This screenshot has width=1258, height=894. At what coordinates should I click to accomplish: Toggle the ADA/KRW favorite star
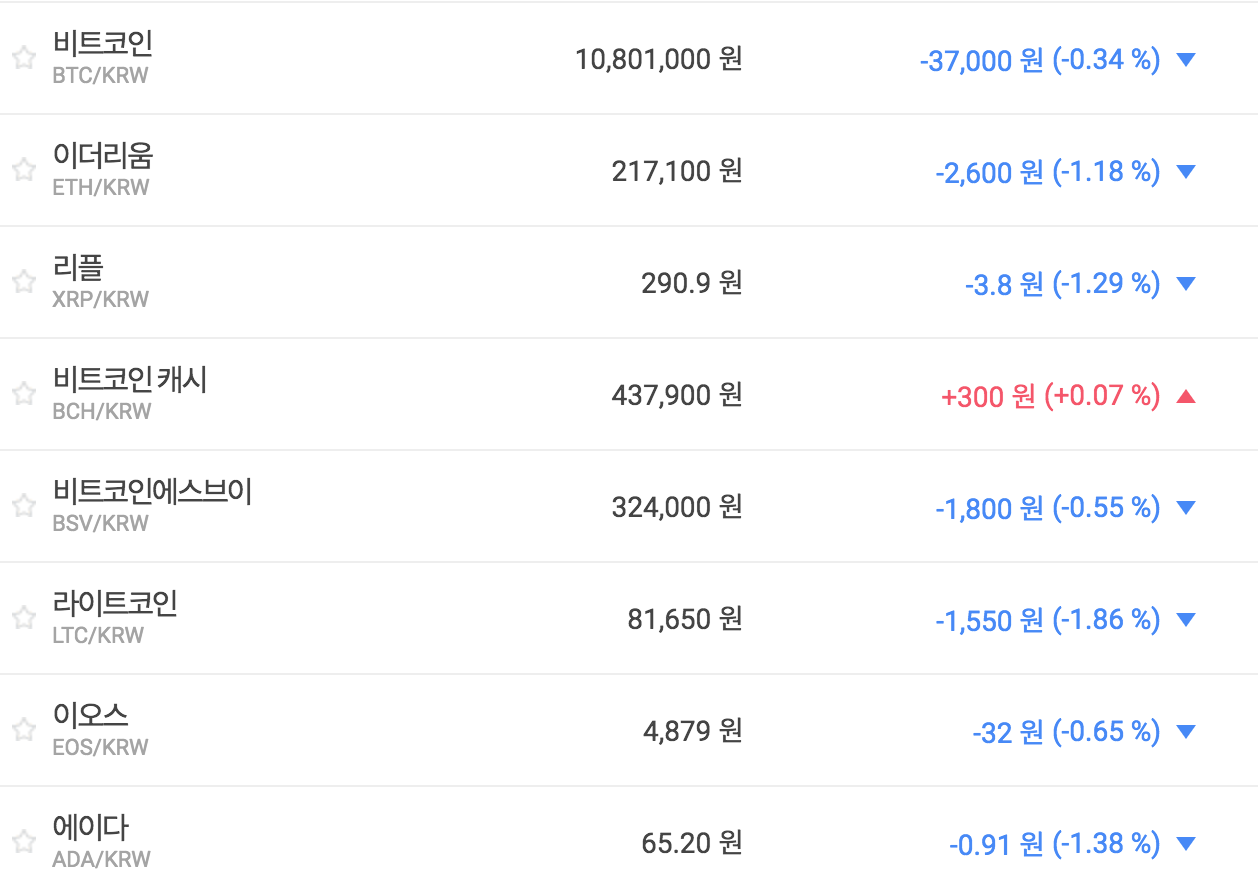pos(24,842)
